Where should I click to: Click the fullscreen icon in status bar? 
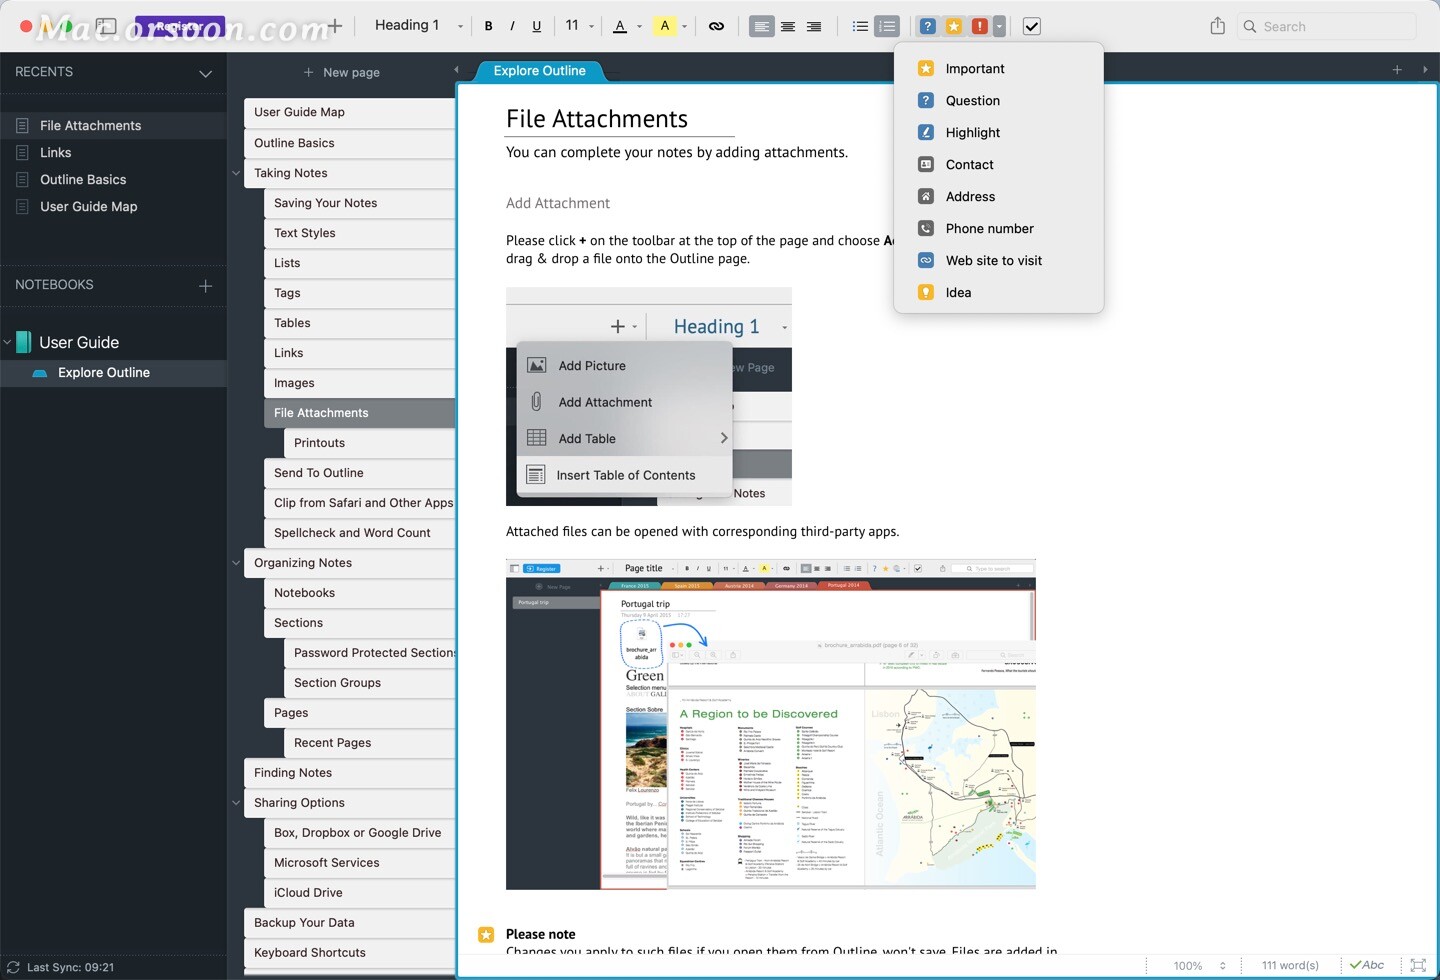point(1417,965)
